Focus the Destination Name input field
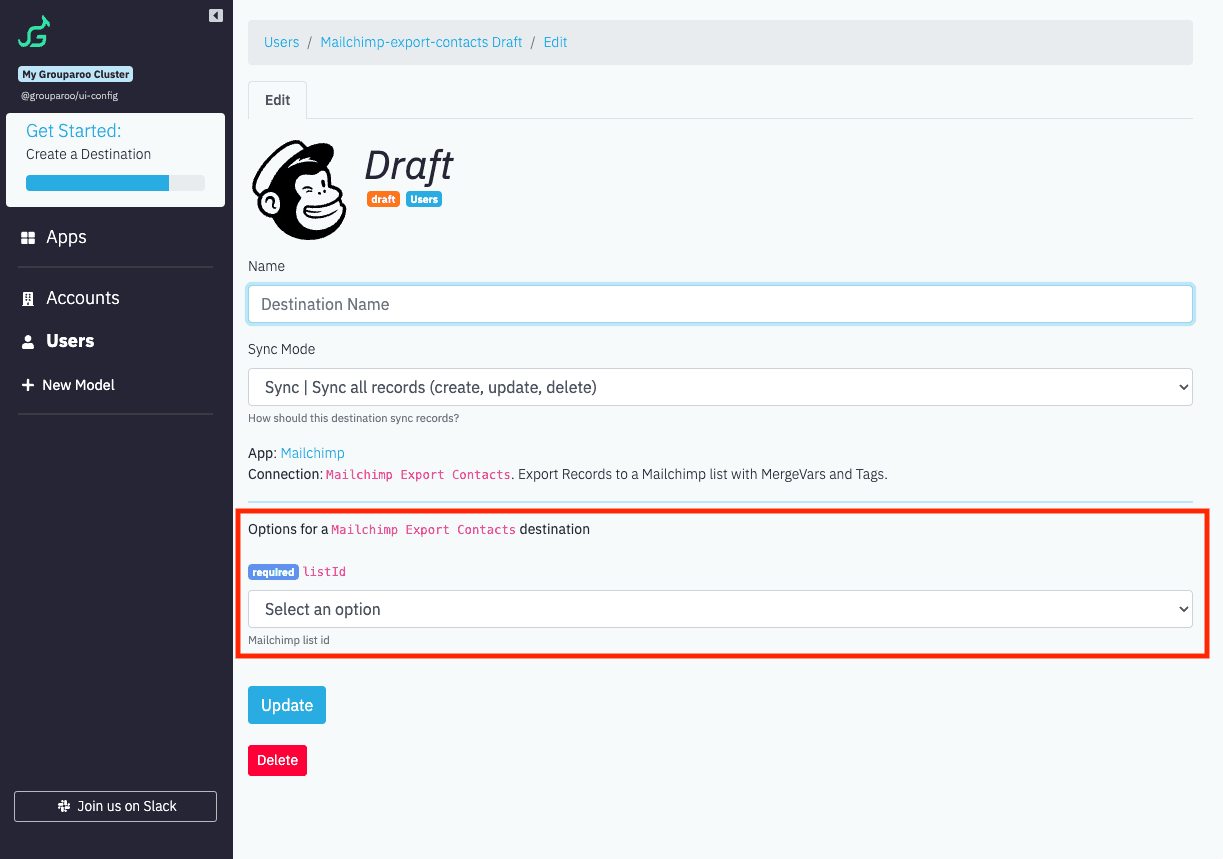The width and height of the screenshot is (1223, 859). click(720, 304)
